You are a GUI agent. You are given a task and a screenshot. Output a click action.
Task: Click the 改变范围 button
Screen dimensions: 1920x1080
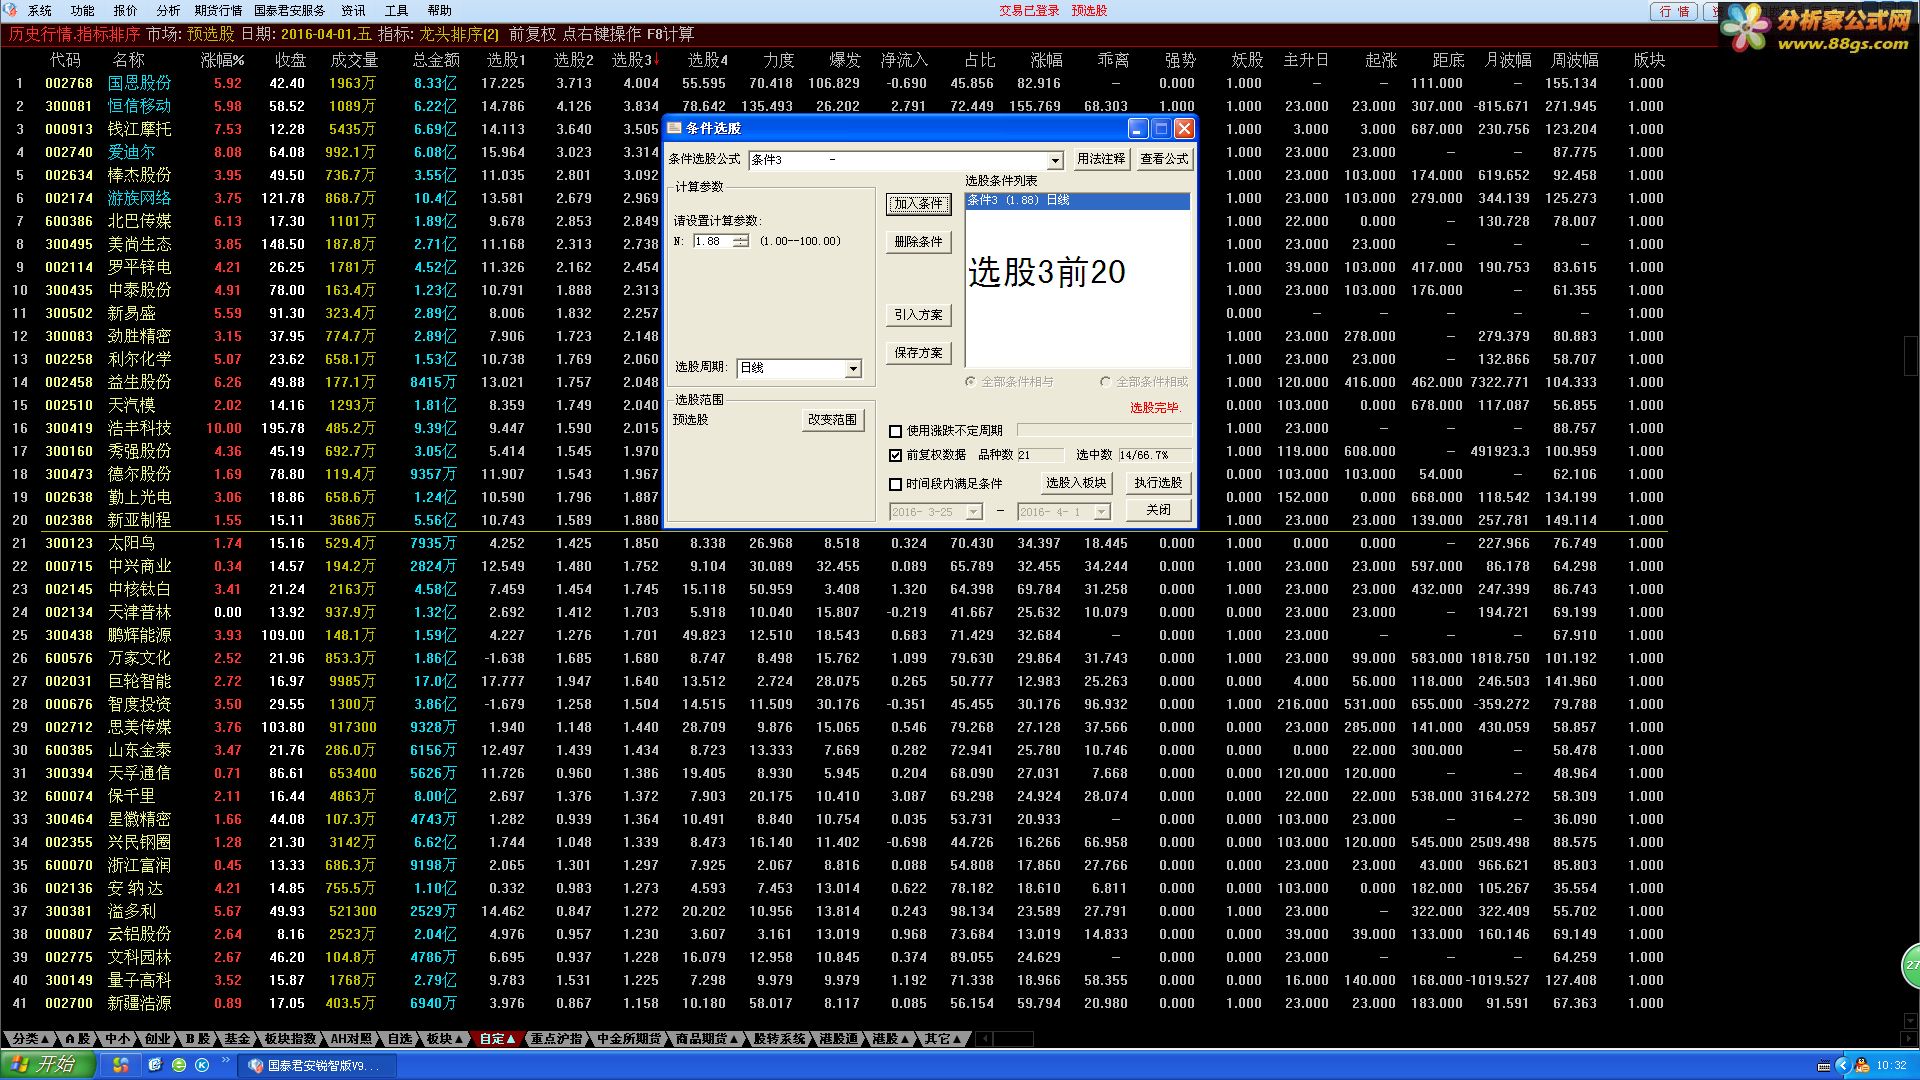coord(832,420)
